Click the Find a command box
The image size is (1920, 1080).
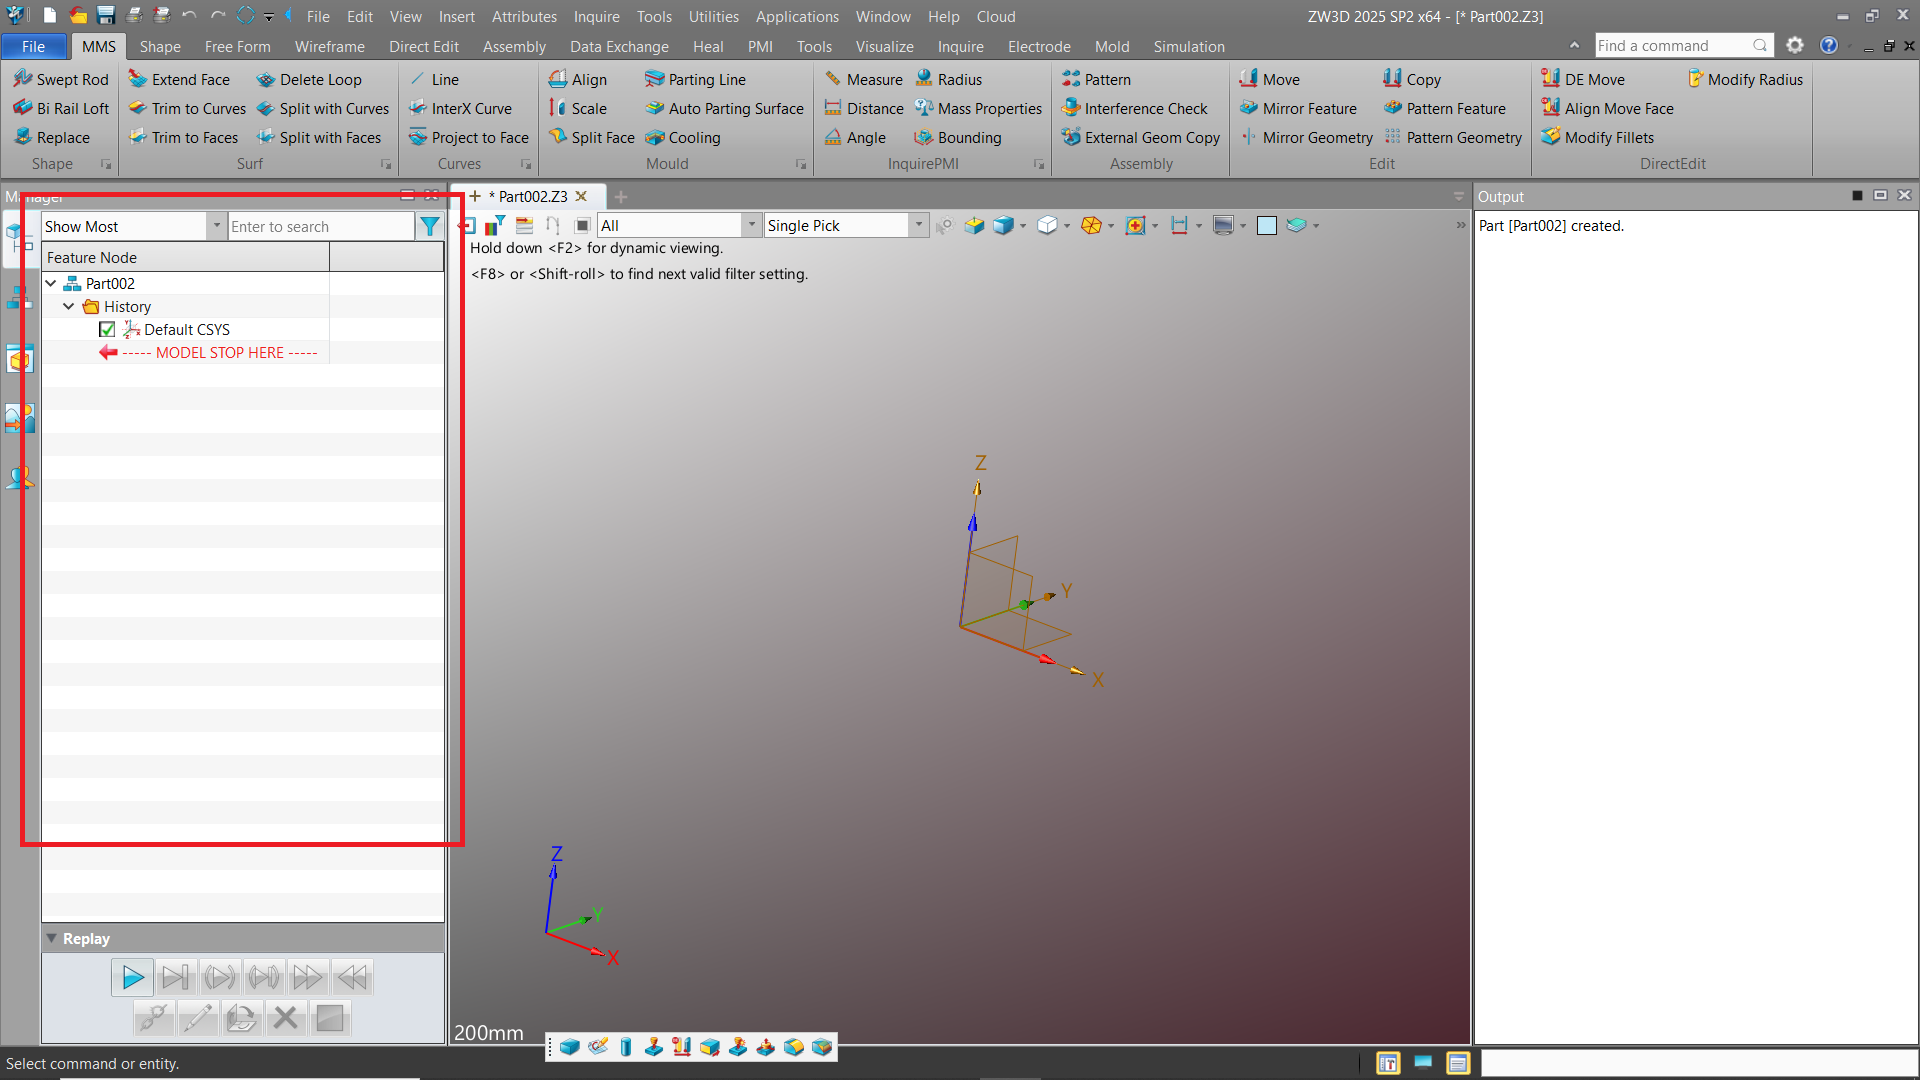click(1683, 45)
